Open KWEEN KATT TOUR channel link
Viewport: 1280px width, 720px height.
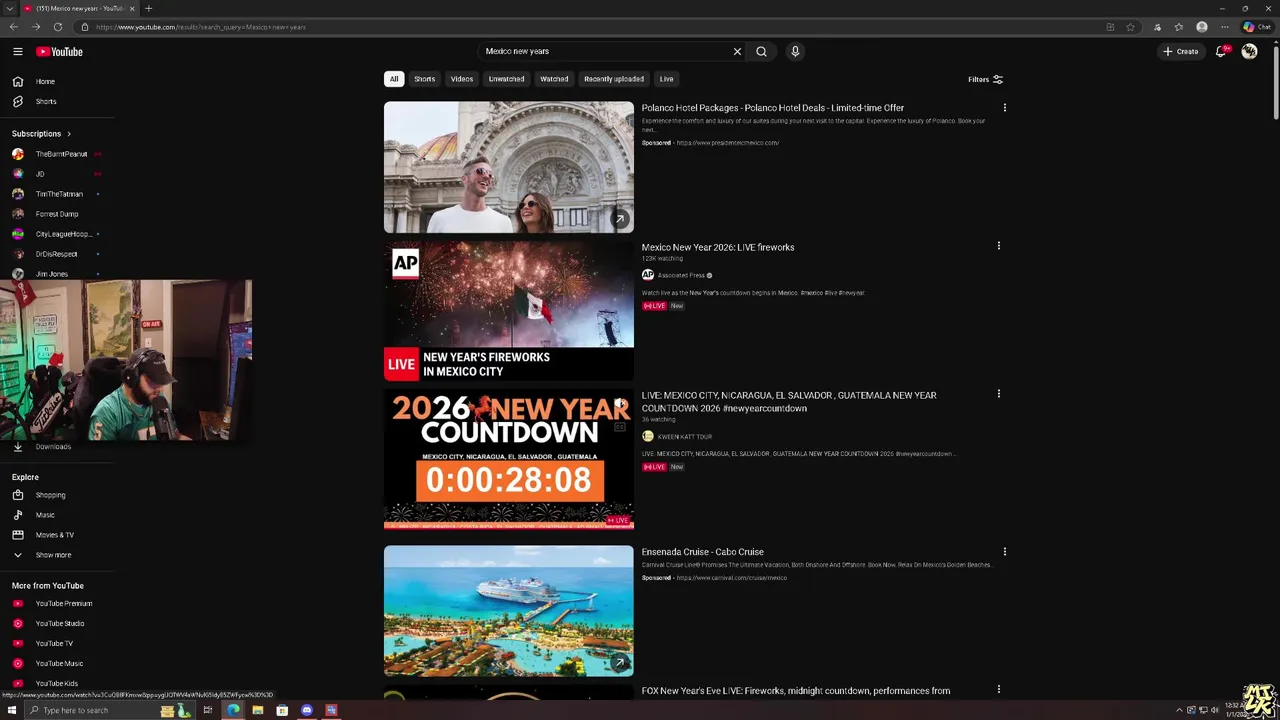(685, 436)
